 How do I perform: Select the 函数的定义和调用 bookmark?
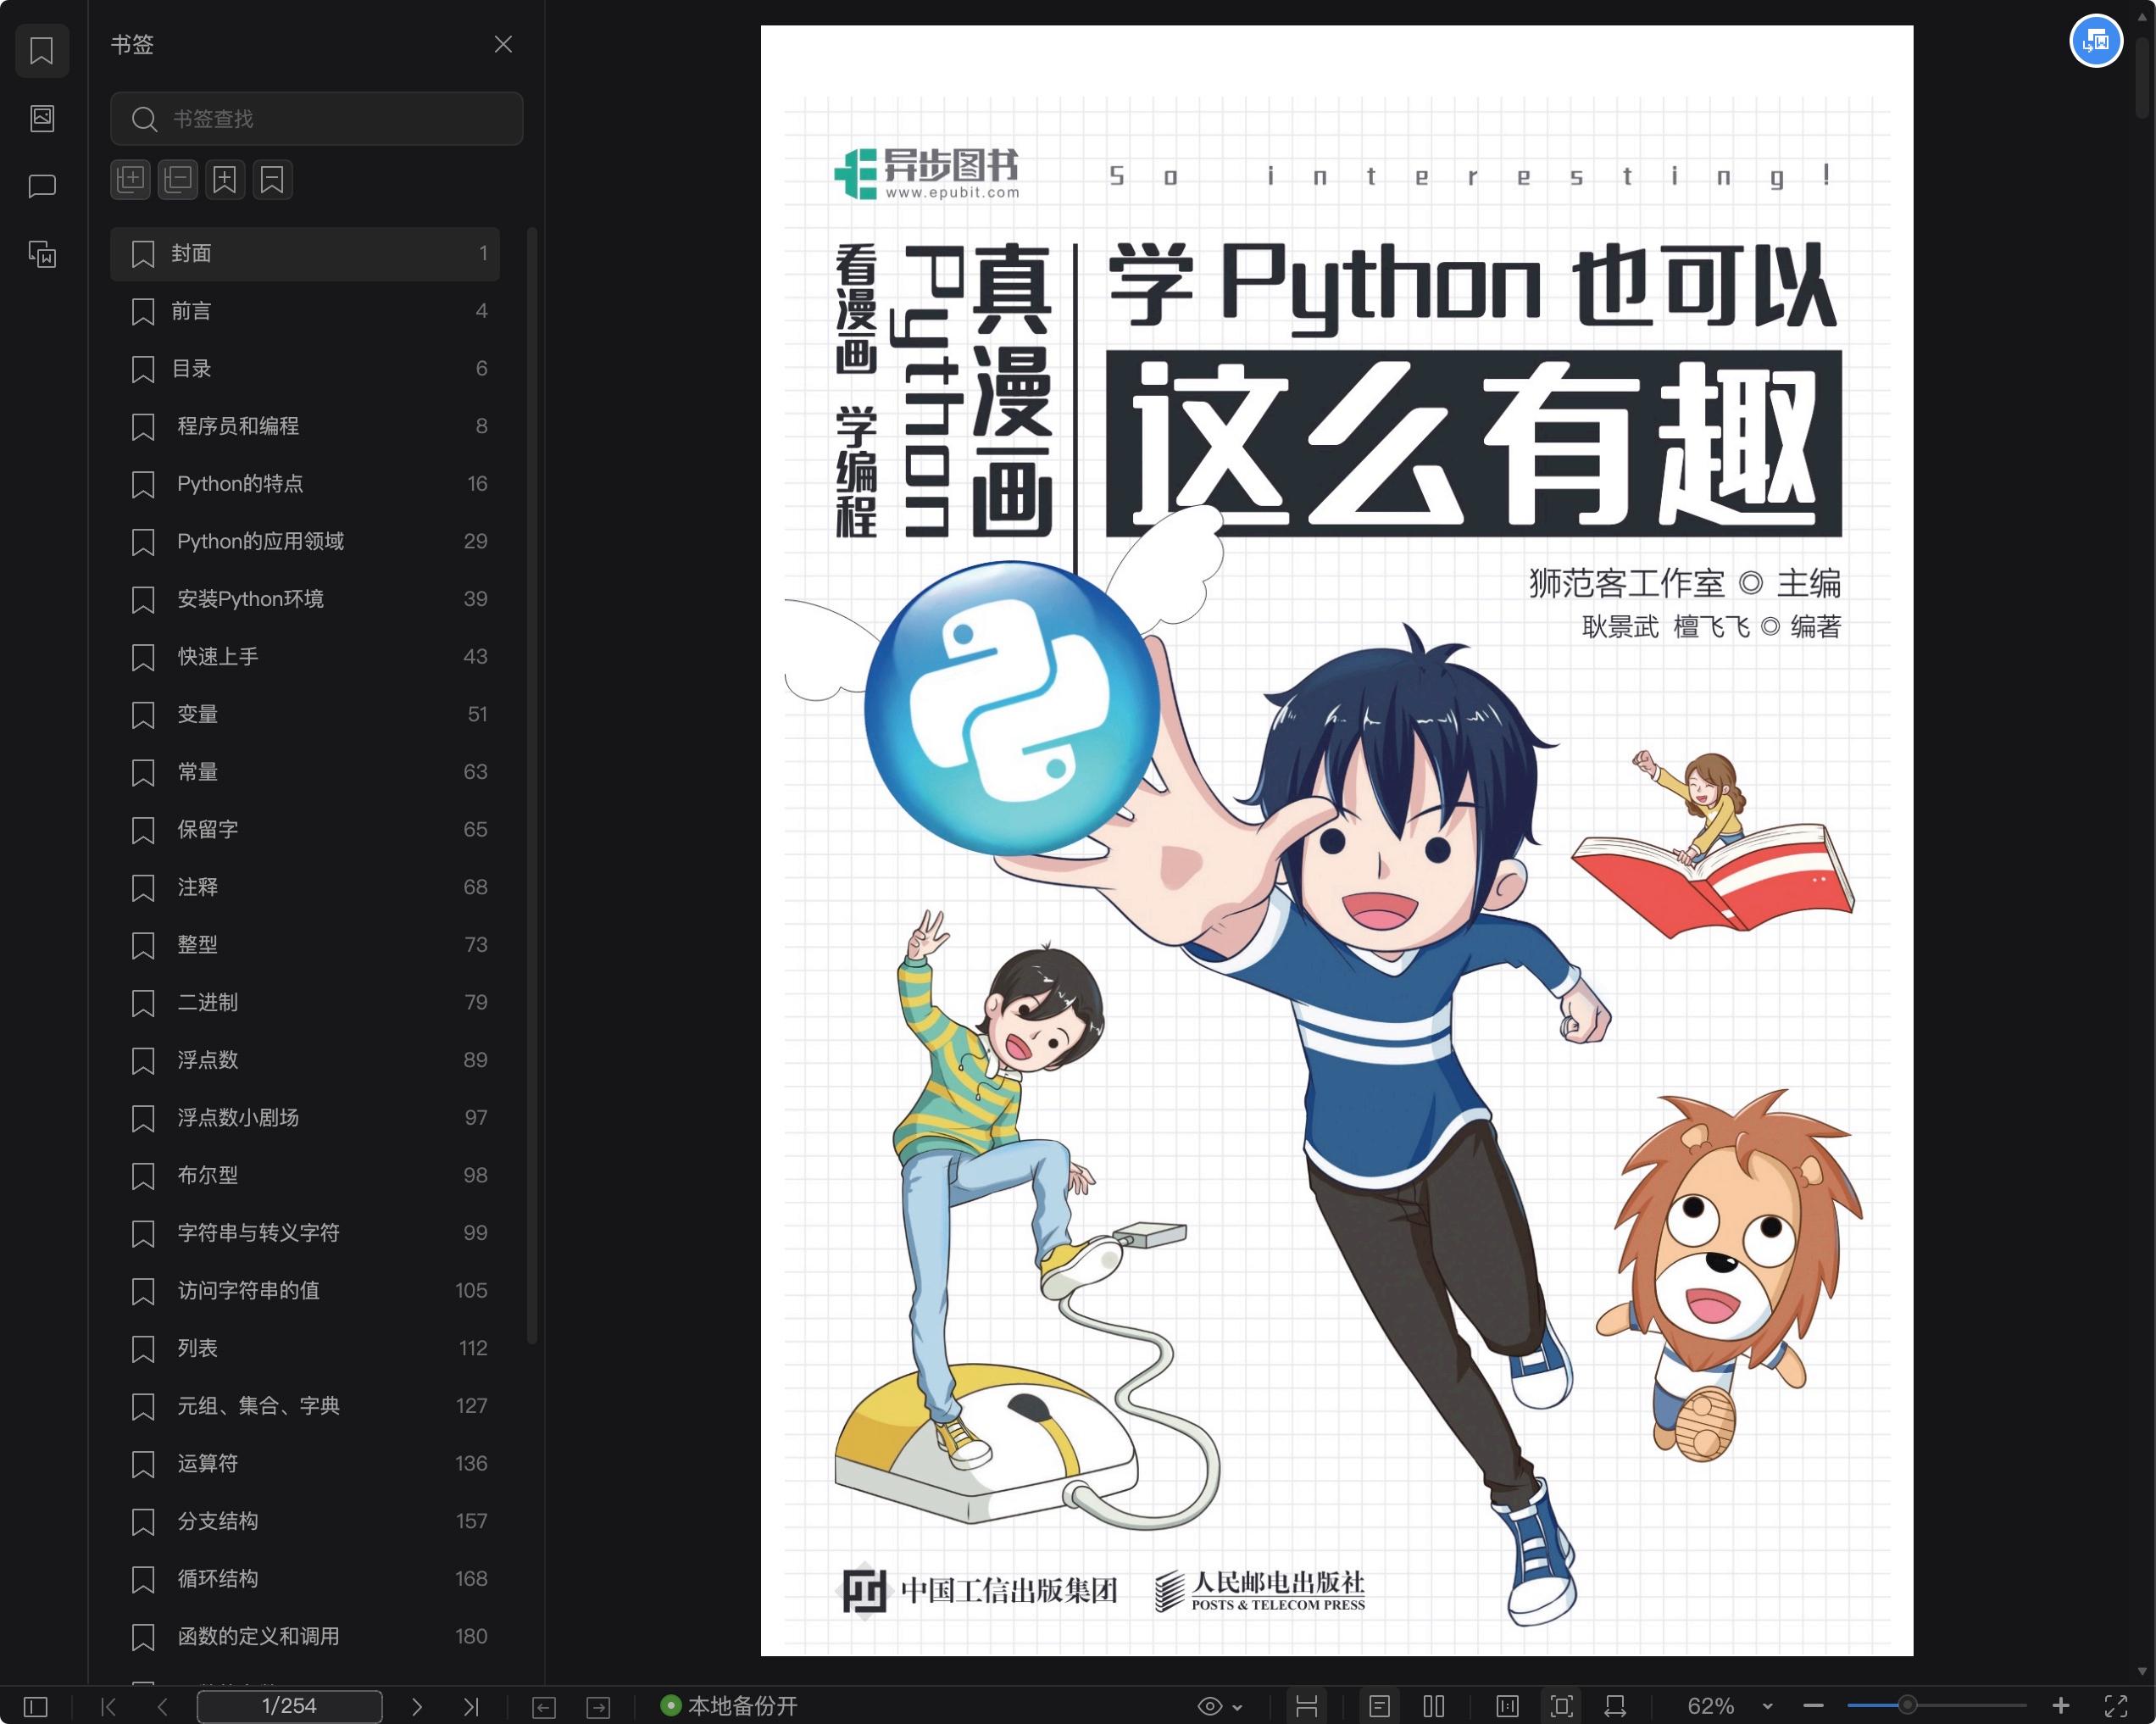[x=305, y=1637]
